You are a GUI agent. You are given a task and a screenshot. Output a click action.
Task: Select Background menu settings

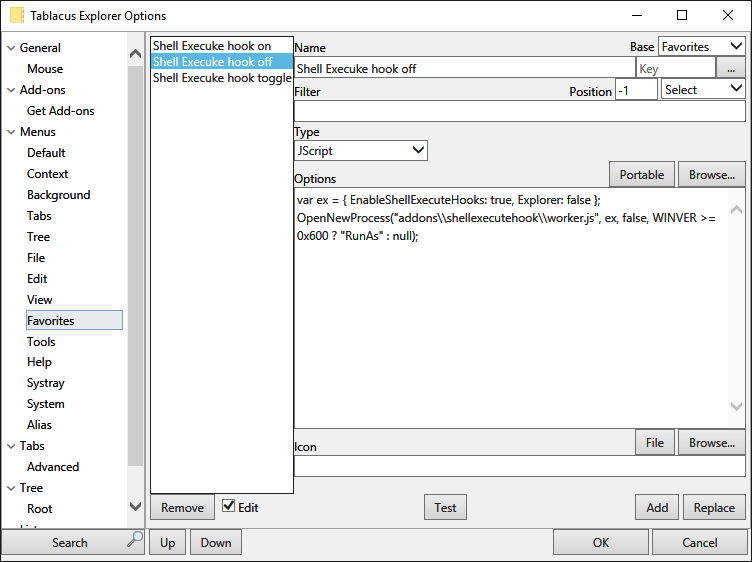(59, 195)
